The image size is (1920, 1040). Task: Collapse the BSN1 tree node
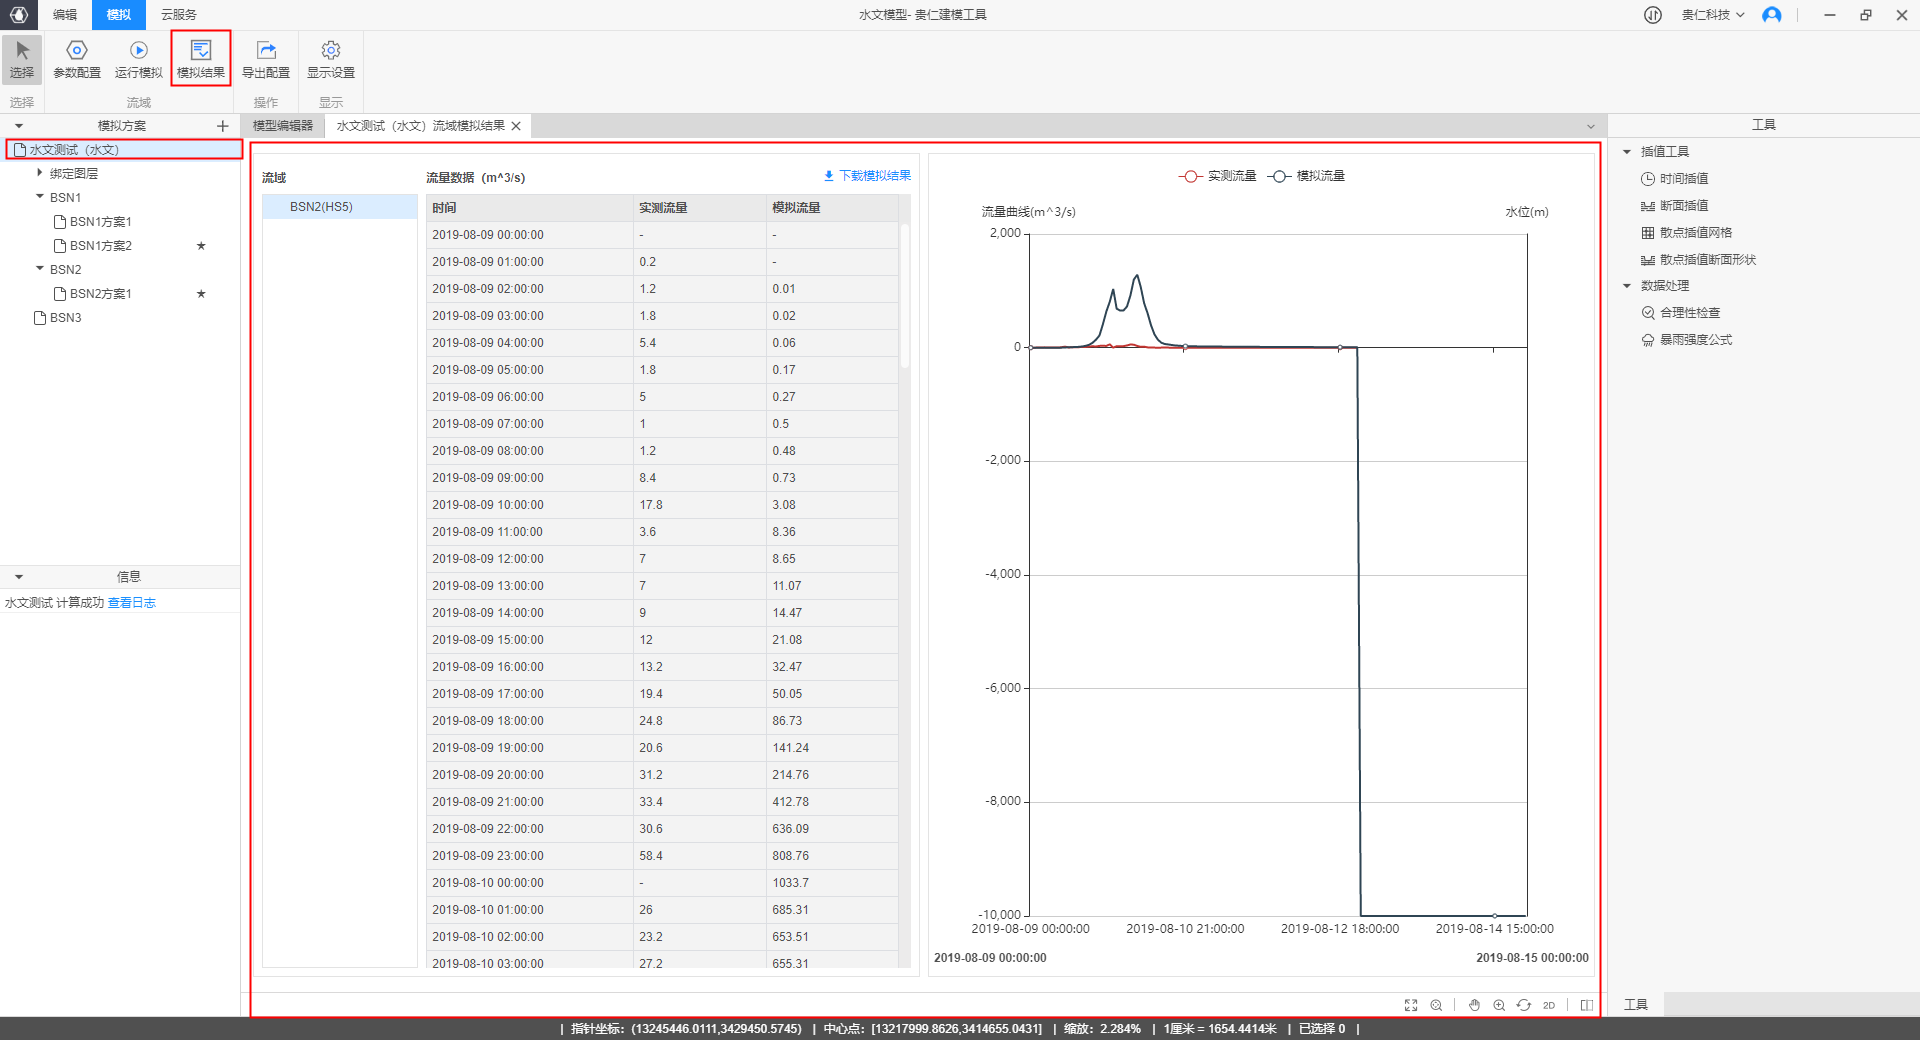[40, 197]
